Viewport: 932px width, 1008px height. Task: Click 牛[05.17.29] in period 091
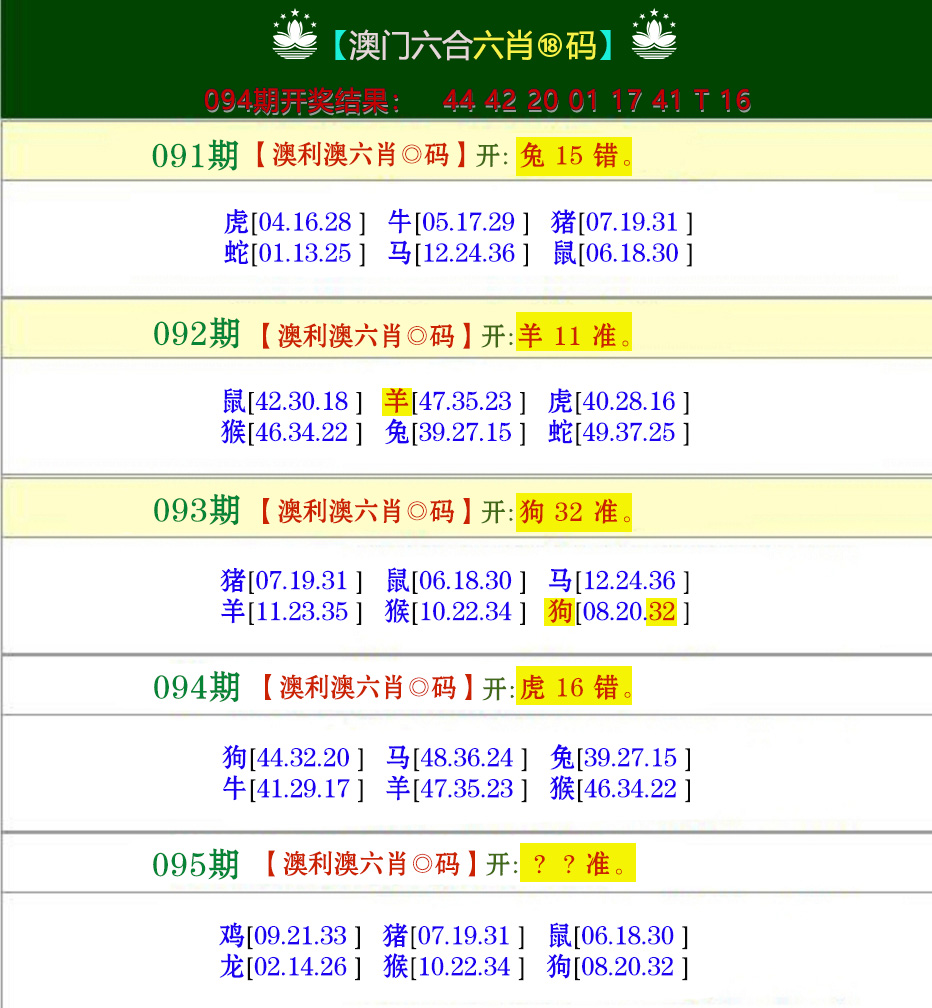pyautogui.click(x=458, y=222)
